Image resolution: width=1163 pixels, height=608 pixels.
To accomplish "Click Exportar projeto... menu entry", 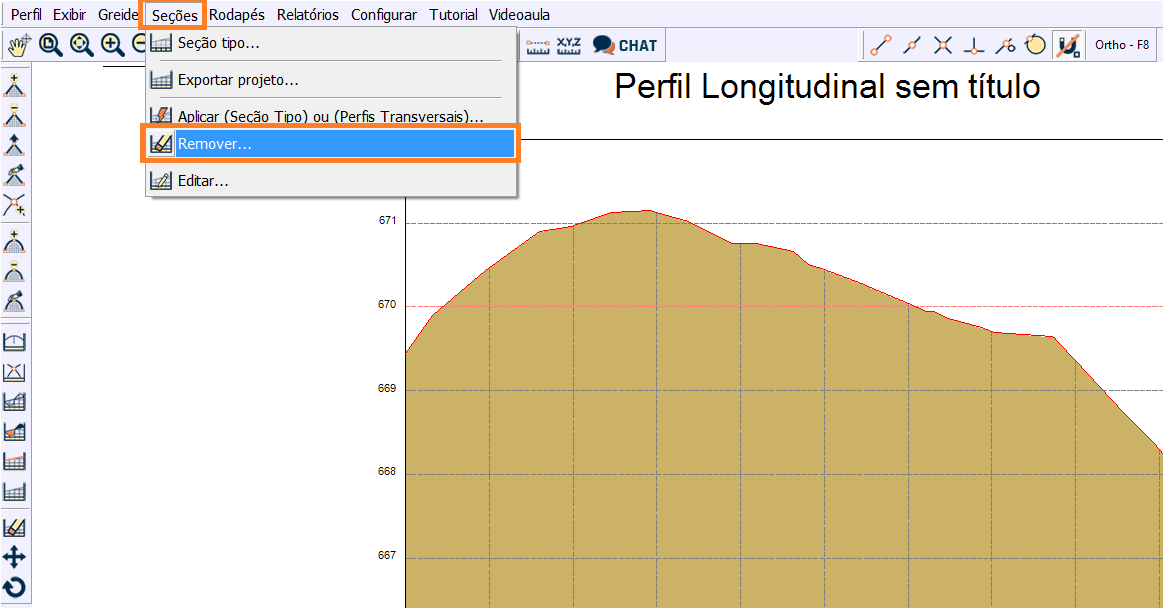I will point(238,80).
